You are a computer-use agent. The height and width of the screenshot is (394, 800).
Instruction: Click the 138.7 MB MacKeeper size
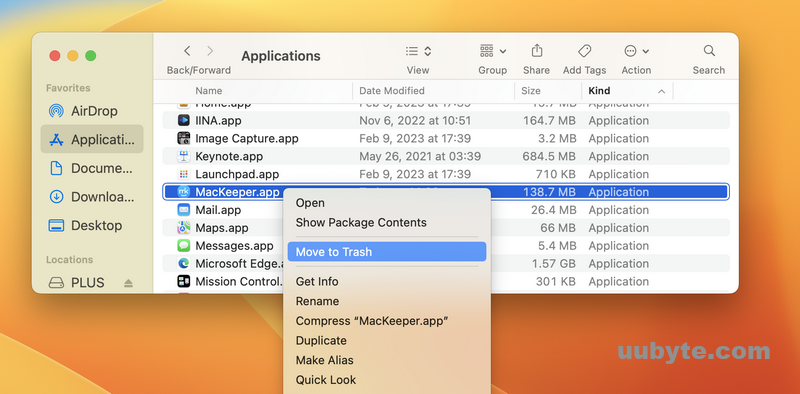coord(549,192)
